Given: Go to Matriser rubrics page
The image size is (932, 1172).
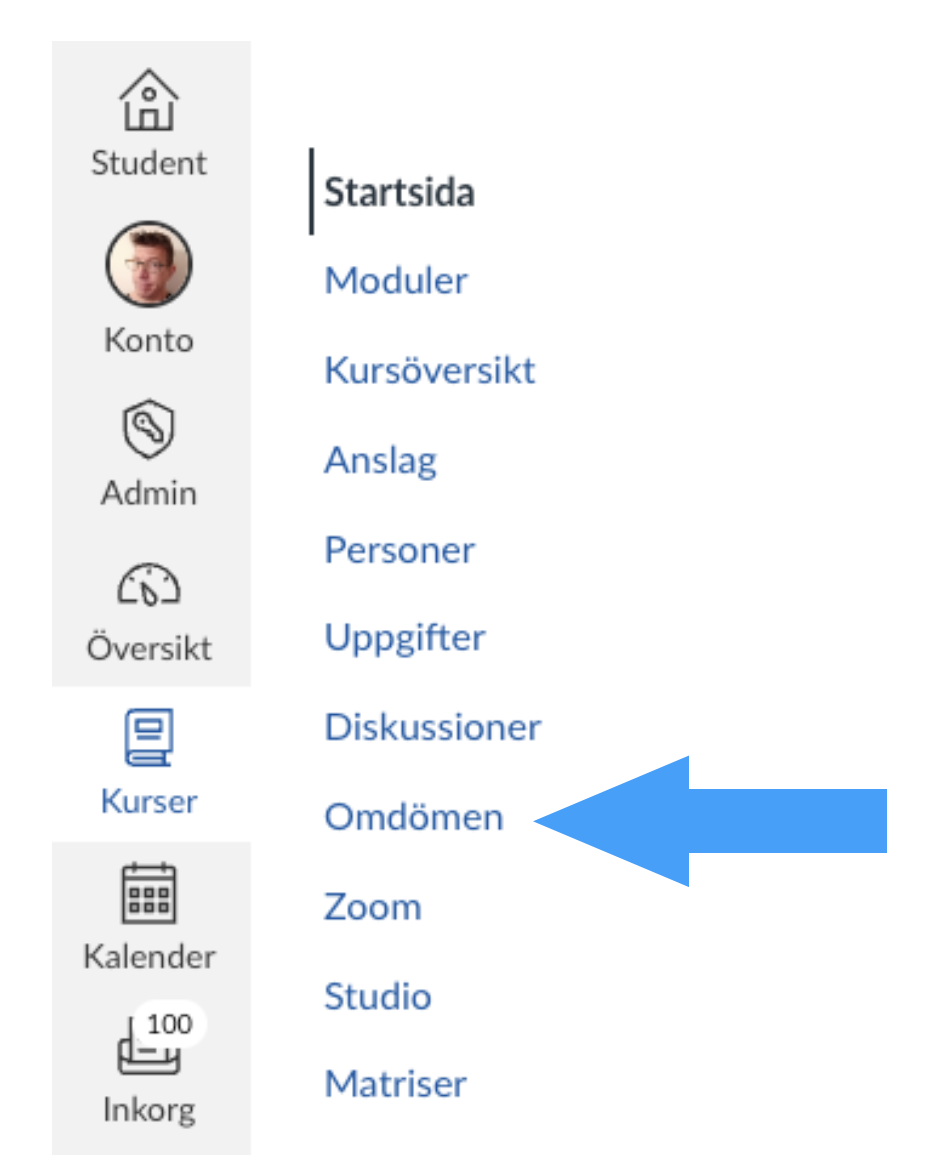Looking at the screenshot, I should coord(396,1084).
